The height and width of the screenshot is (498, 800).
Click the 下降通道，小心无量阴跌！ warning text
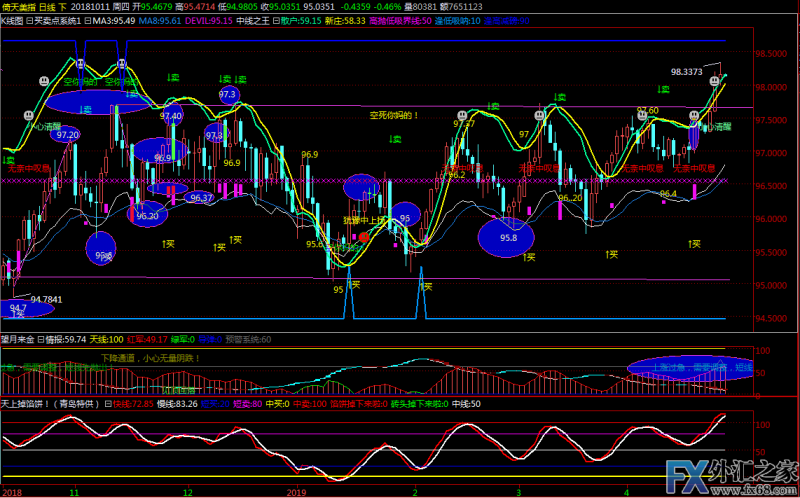(151, 359)
